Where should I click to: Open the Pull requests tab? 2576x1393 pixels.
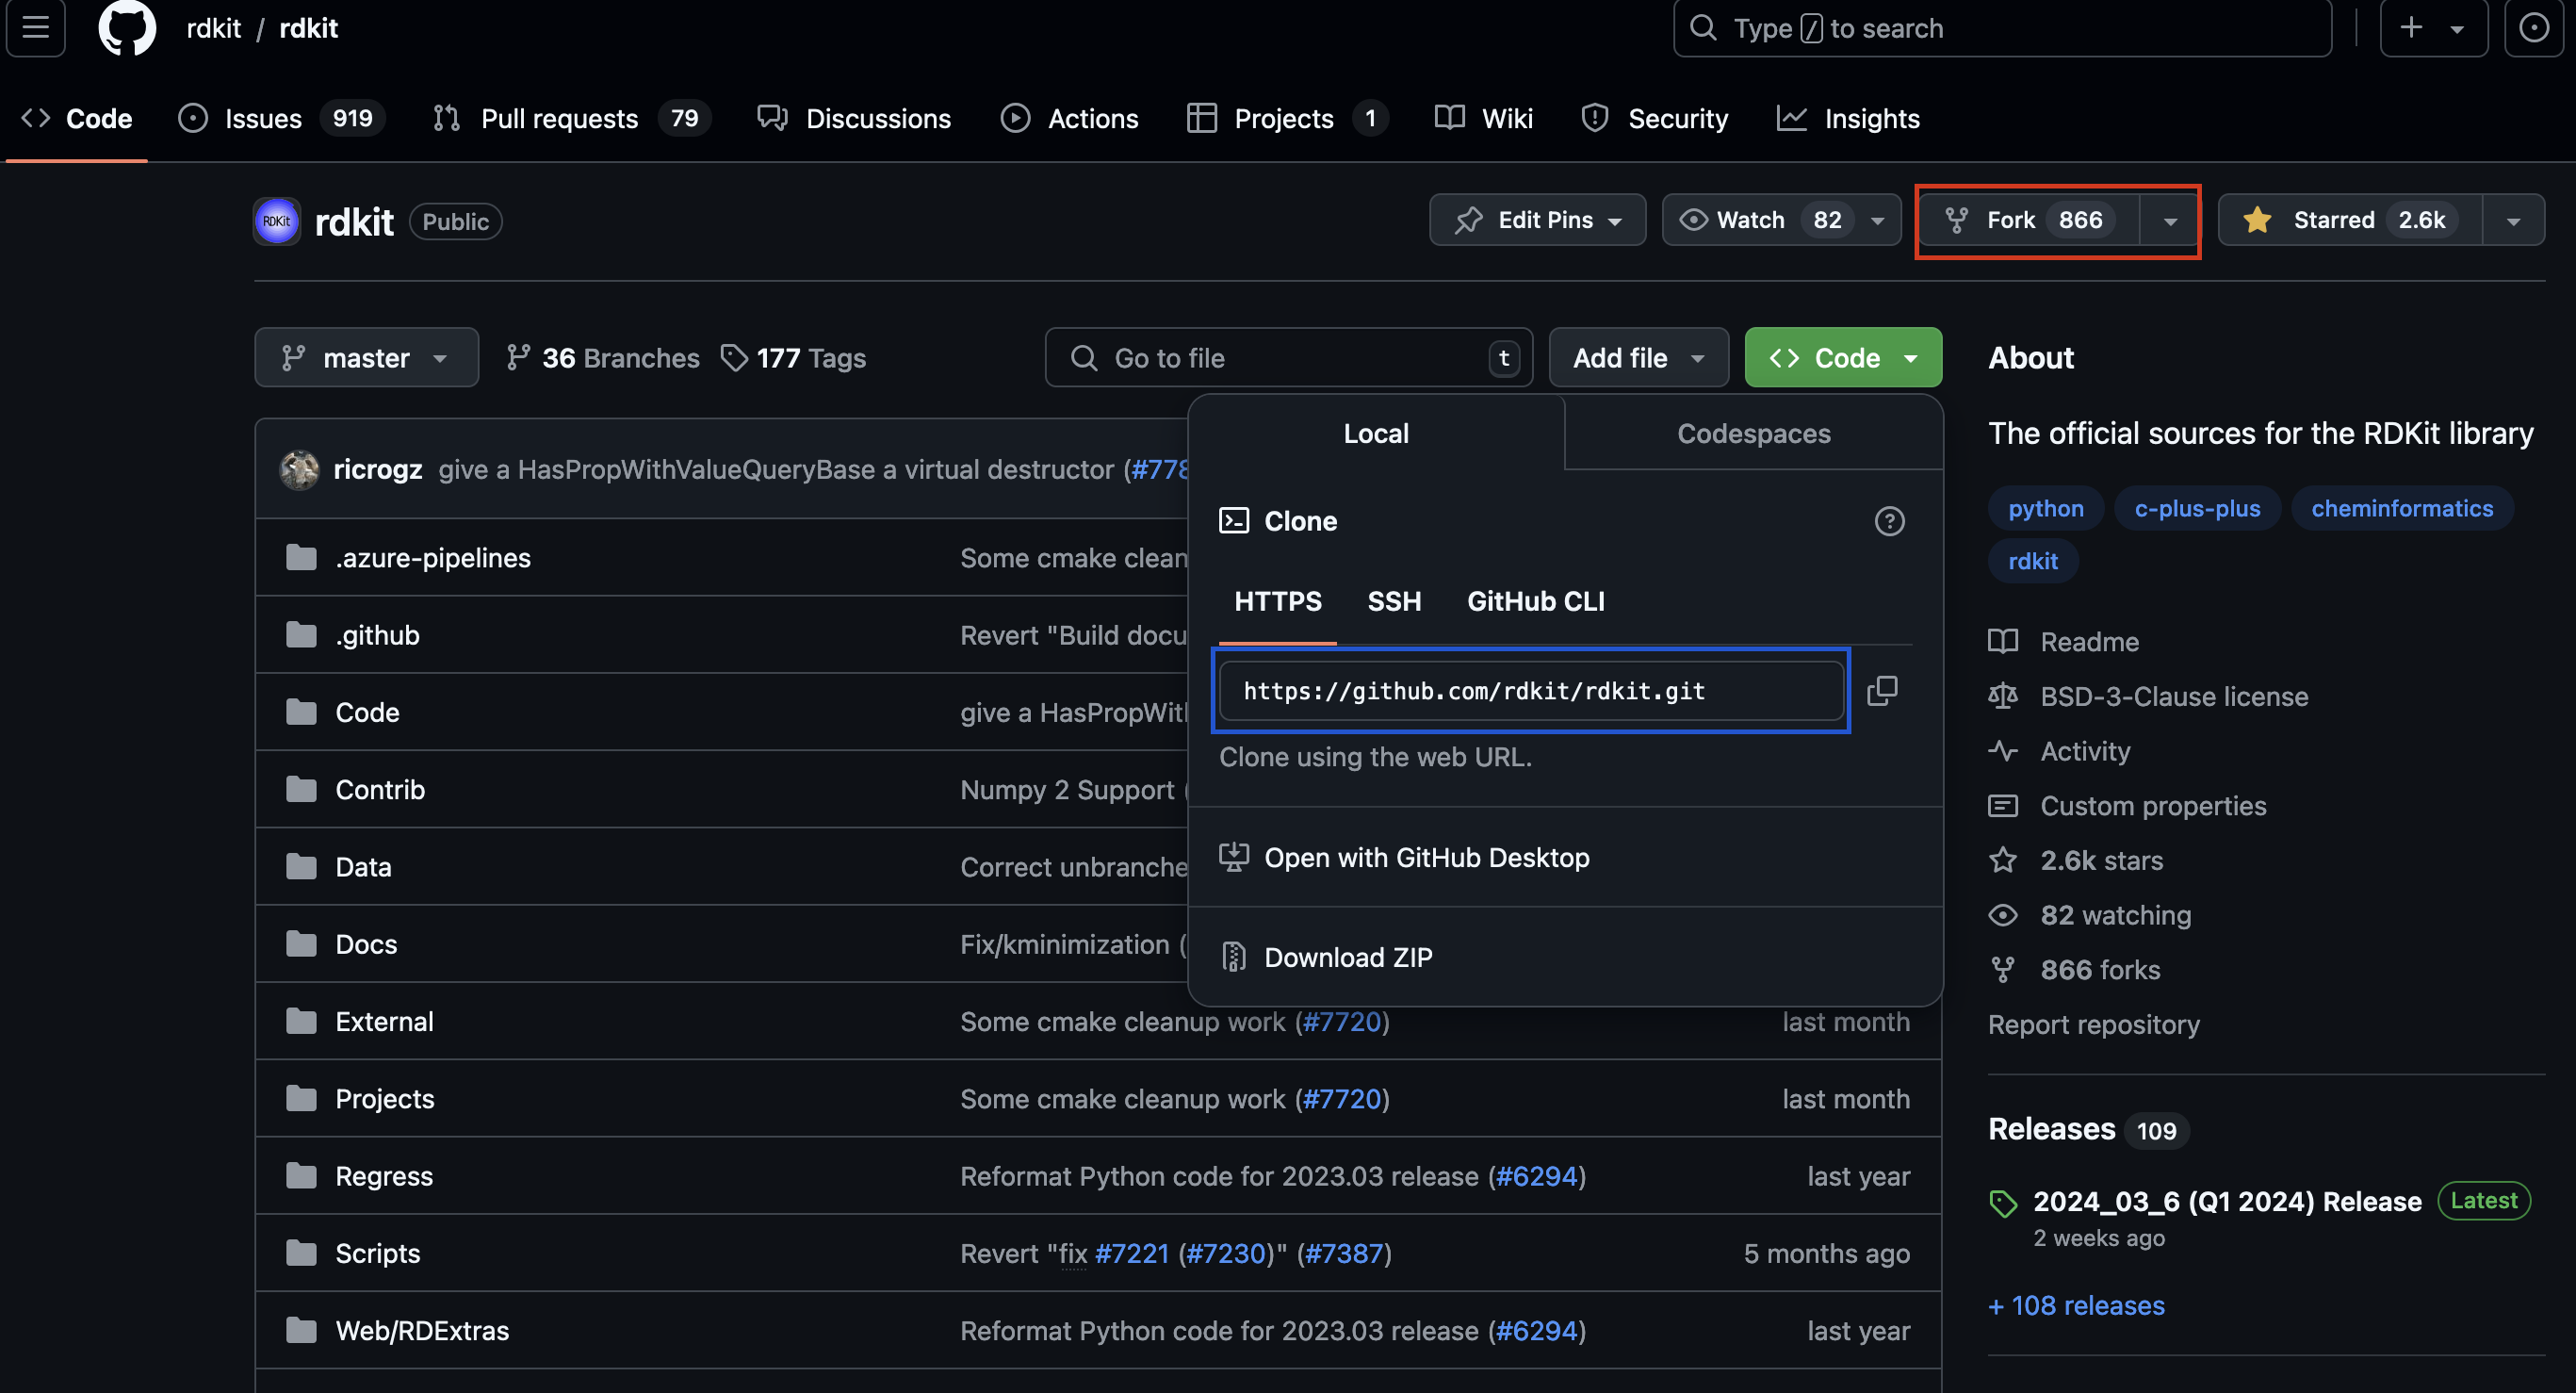572,118
